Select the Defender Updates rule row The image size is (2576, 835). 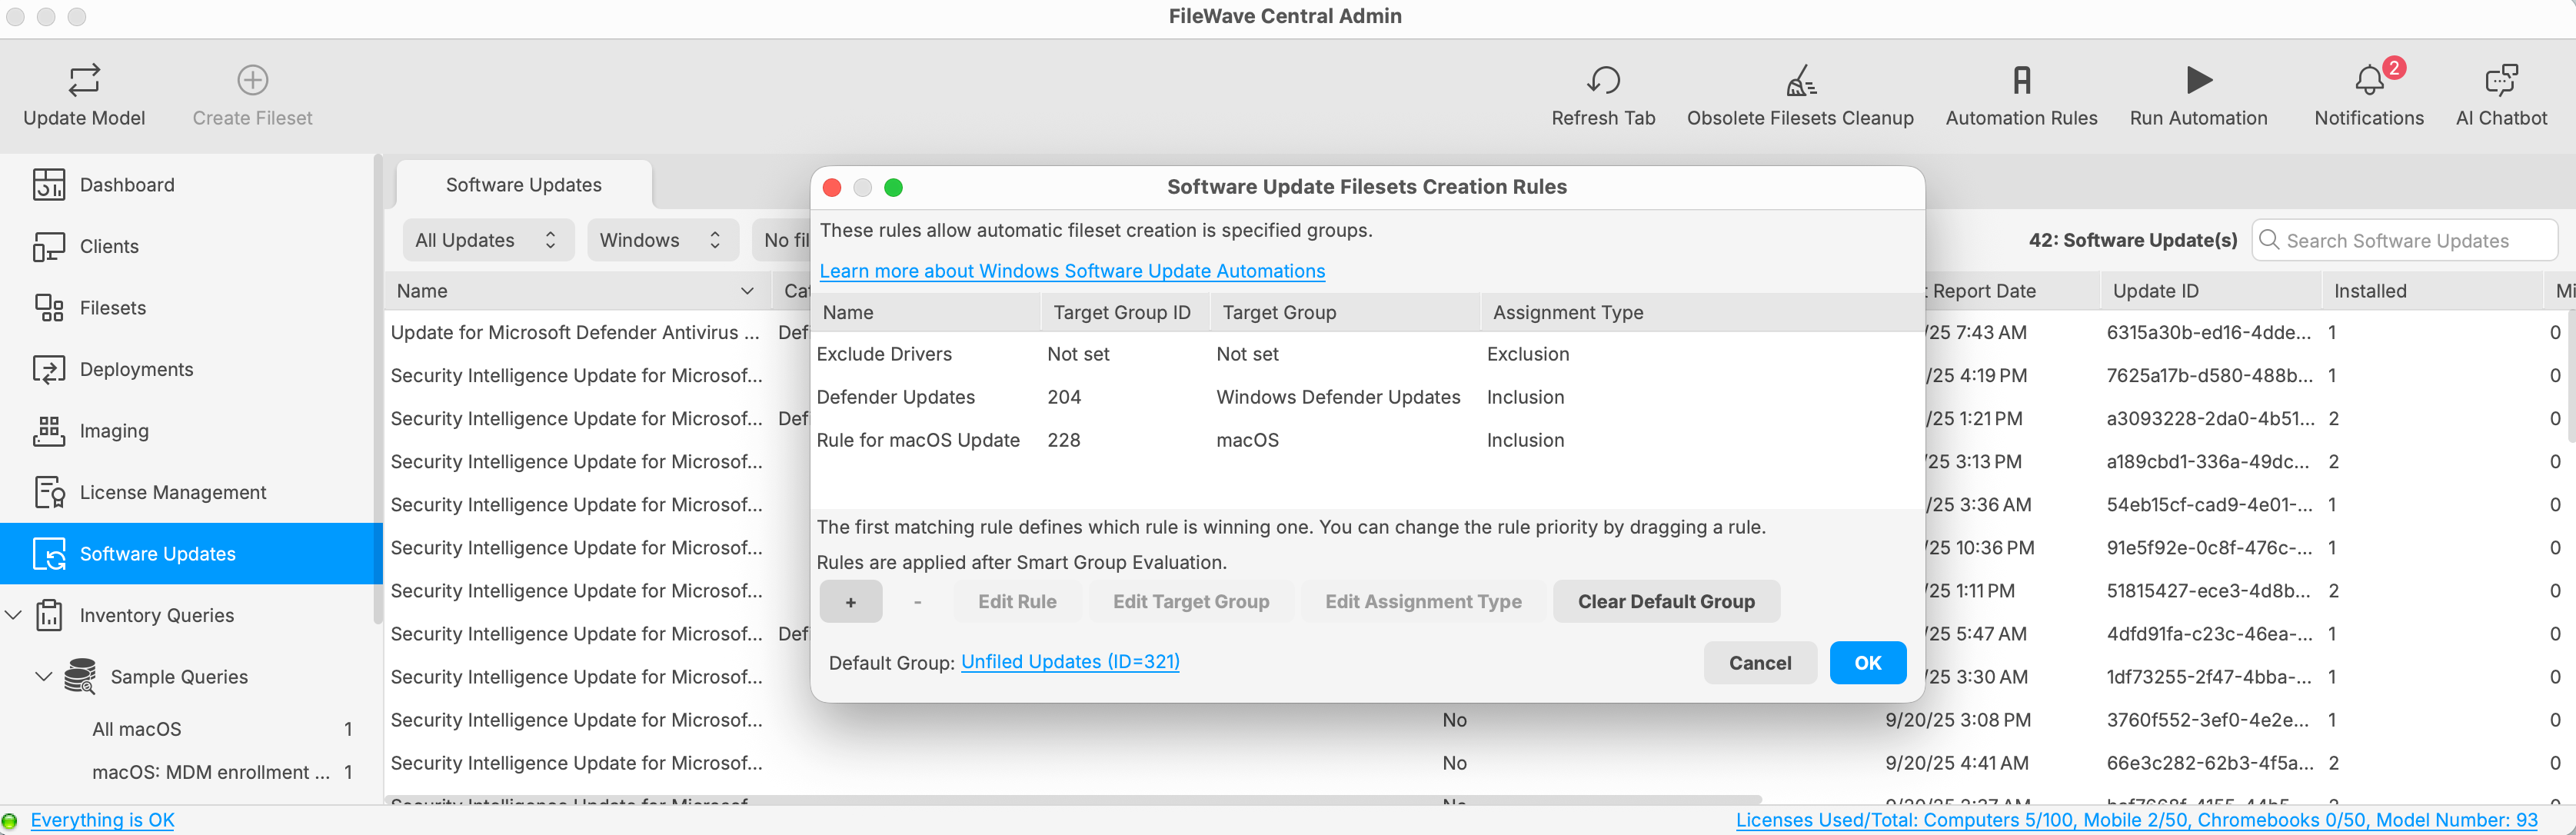pos(1366,397)
